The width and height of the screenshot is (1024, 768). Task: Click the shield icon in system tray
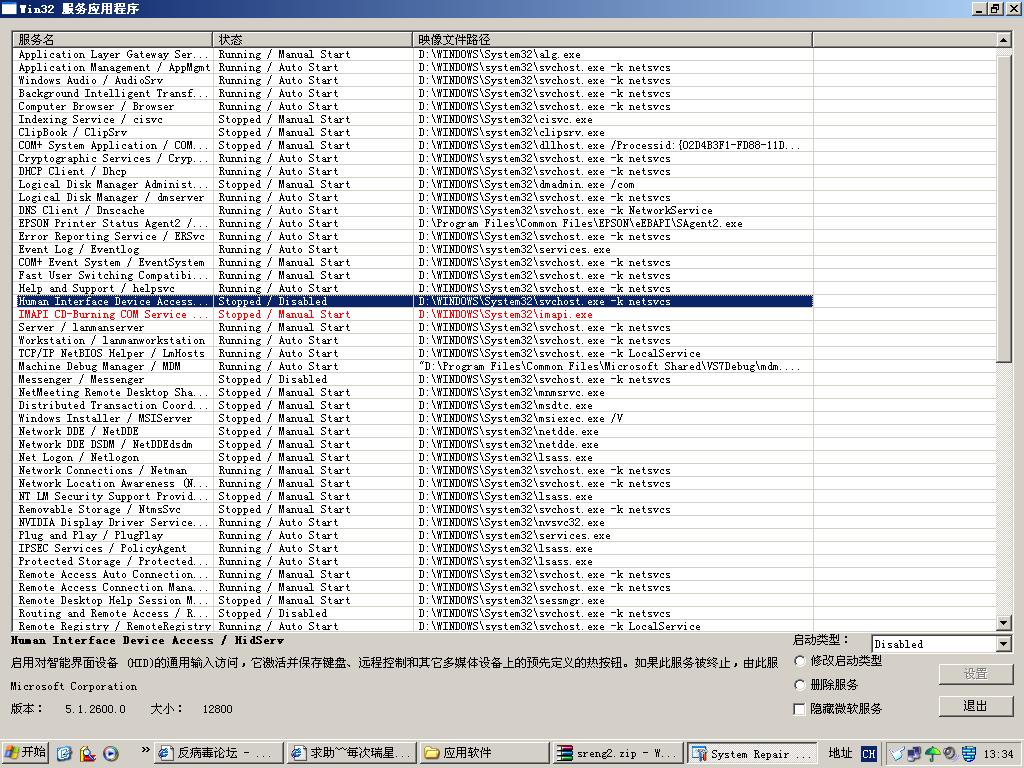(x=968, y=753)
